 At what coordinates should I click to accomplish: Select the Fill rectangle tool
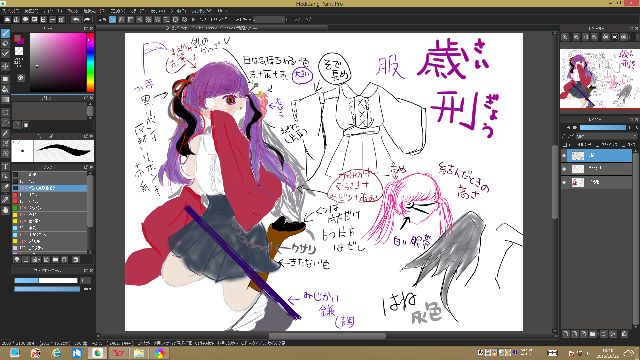click(x=5, y=78)
